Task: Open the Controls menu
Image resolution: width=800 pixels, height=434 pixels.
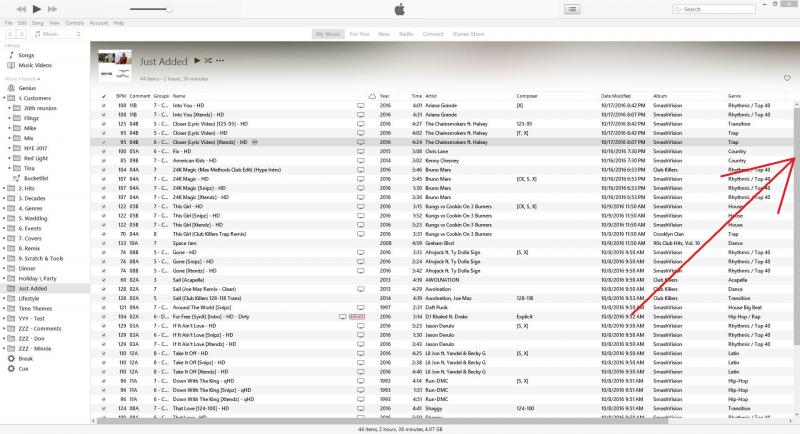Action: 74,23
